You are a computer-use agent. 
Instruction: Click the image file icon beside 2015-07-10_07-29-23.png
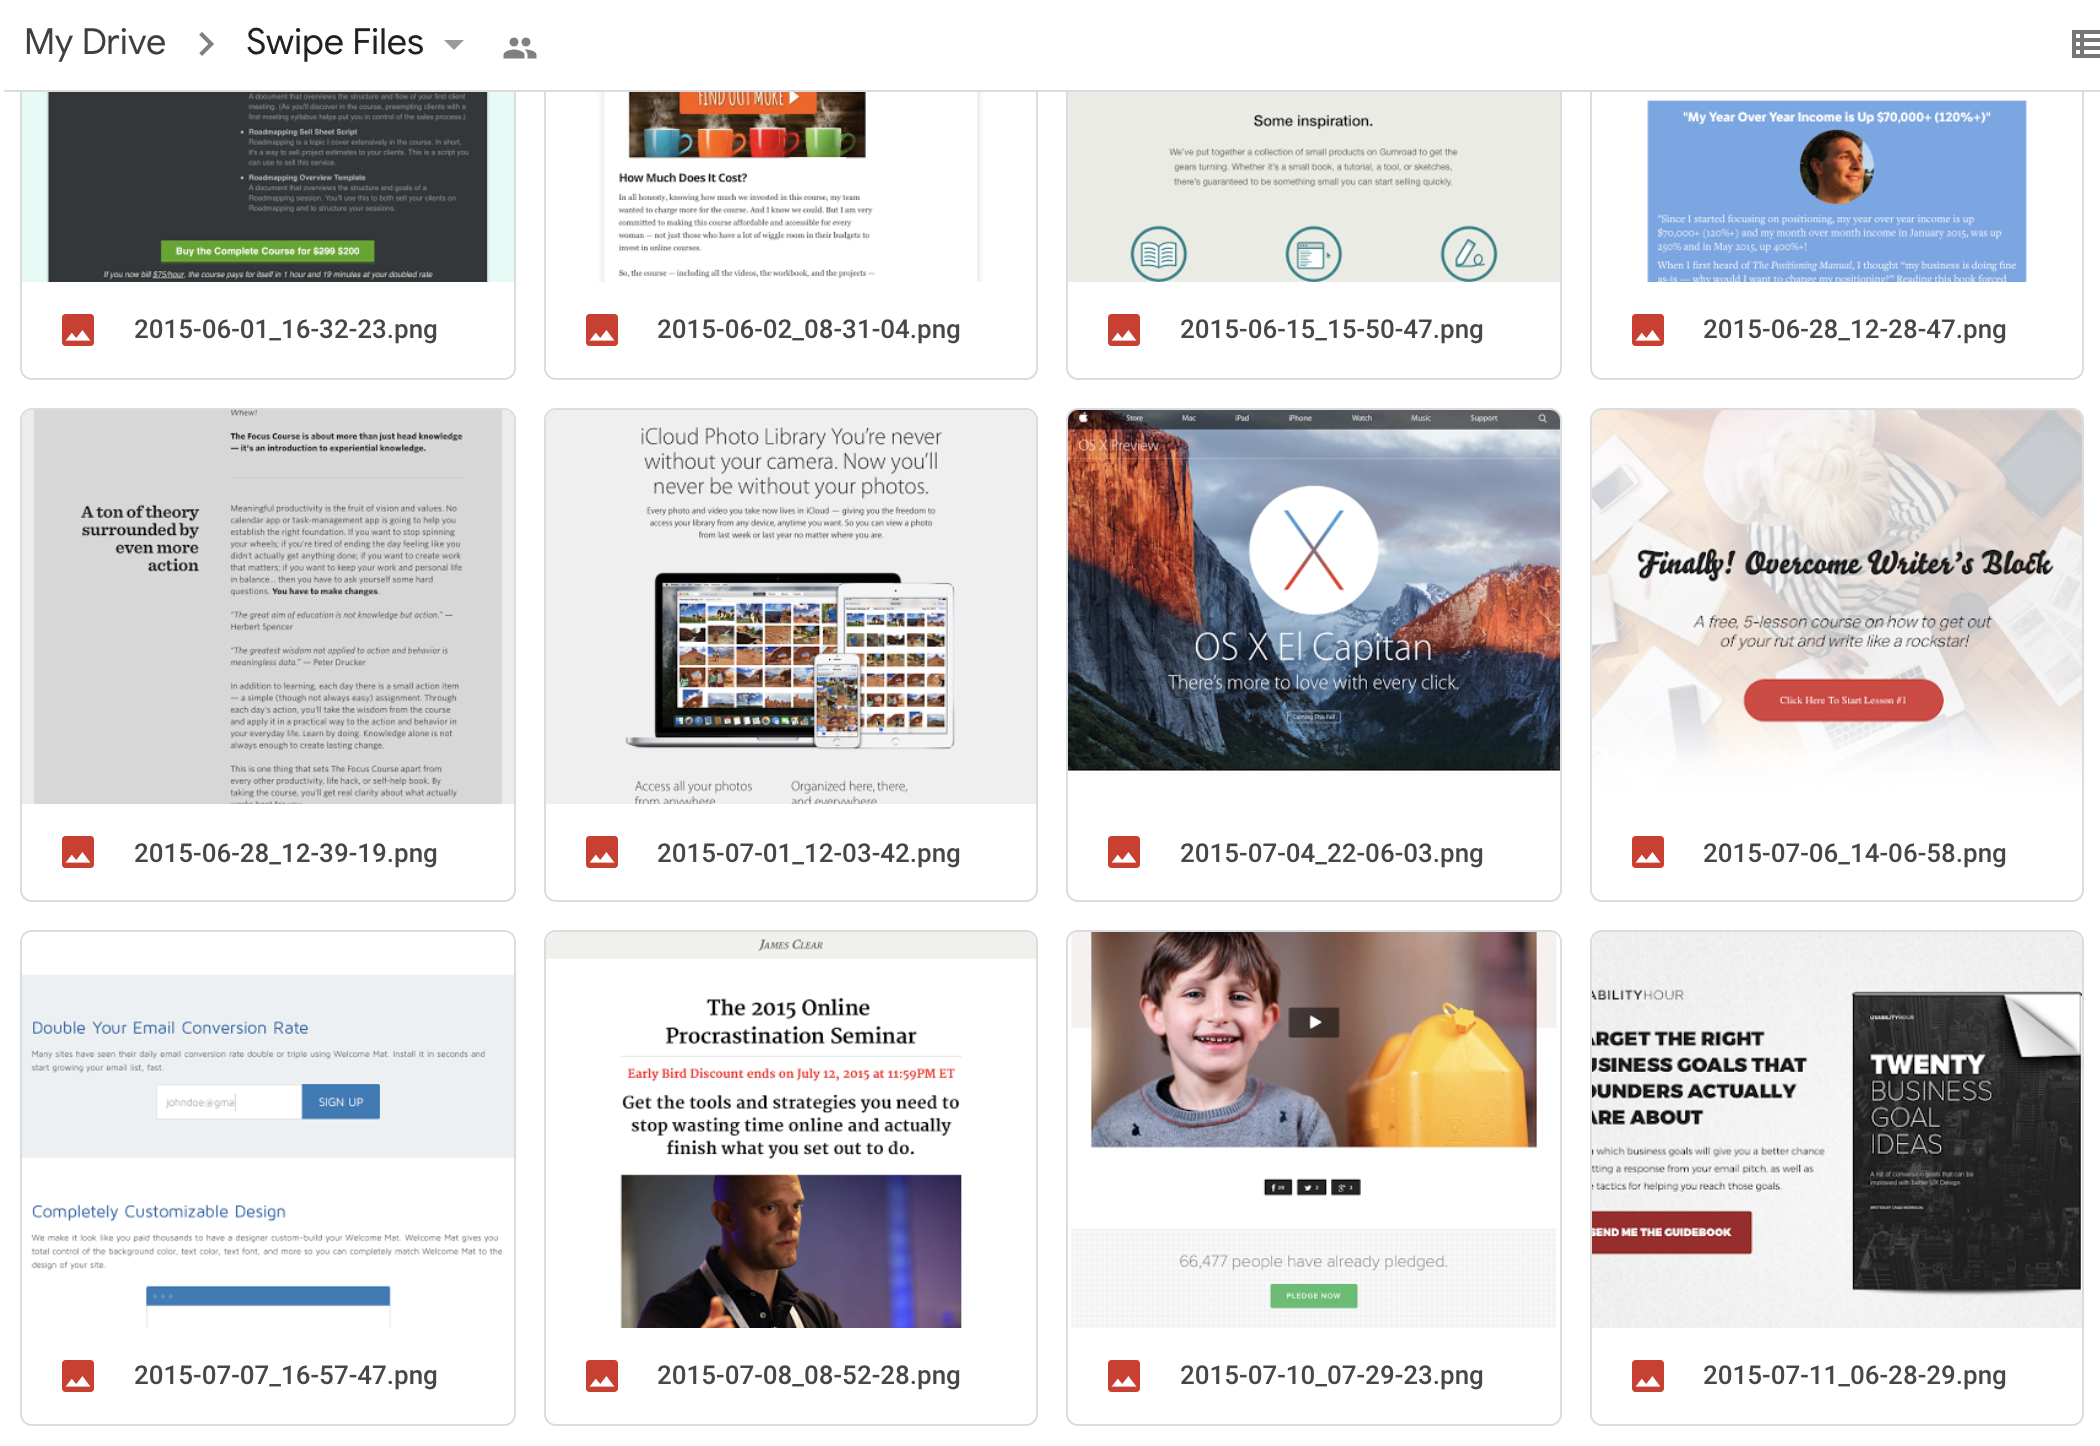pyautogui.click(x=1124, y=1375)
